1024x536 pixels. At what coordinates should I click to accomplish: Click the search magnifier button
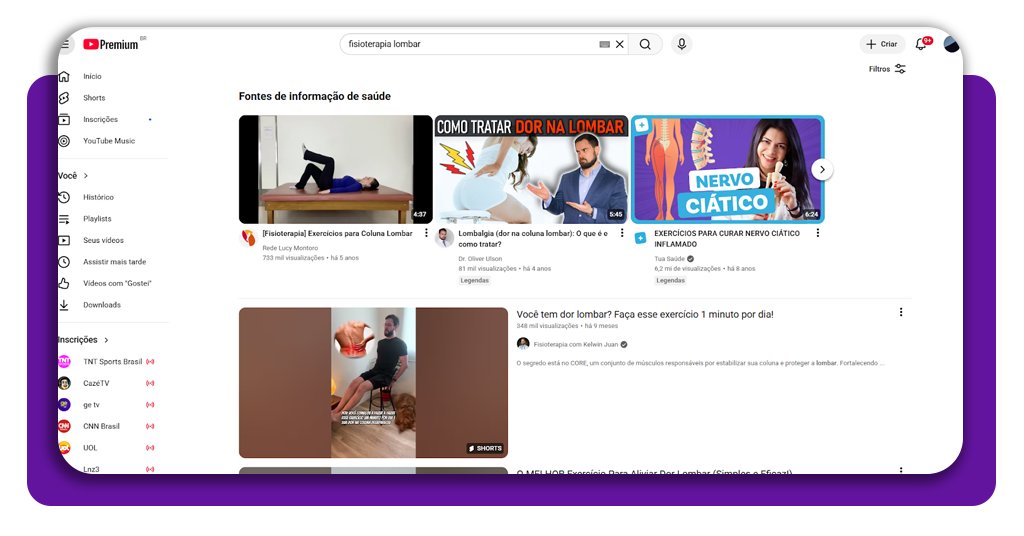pos(645,44)
